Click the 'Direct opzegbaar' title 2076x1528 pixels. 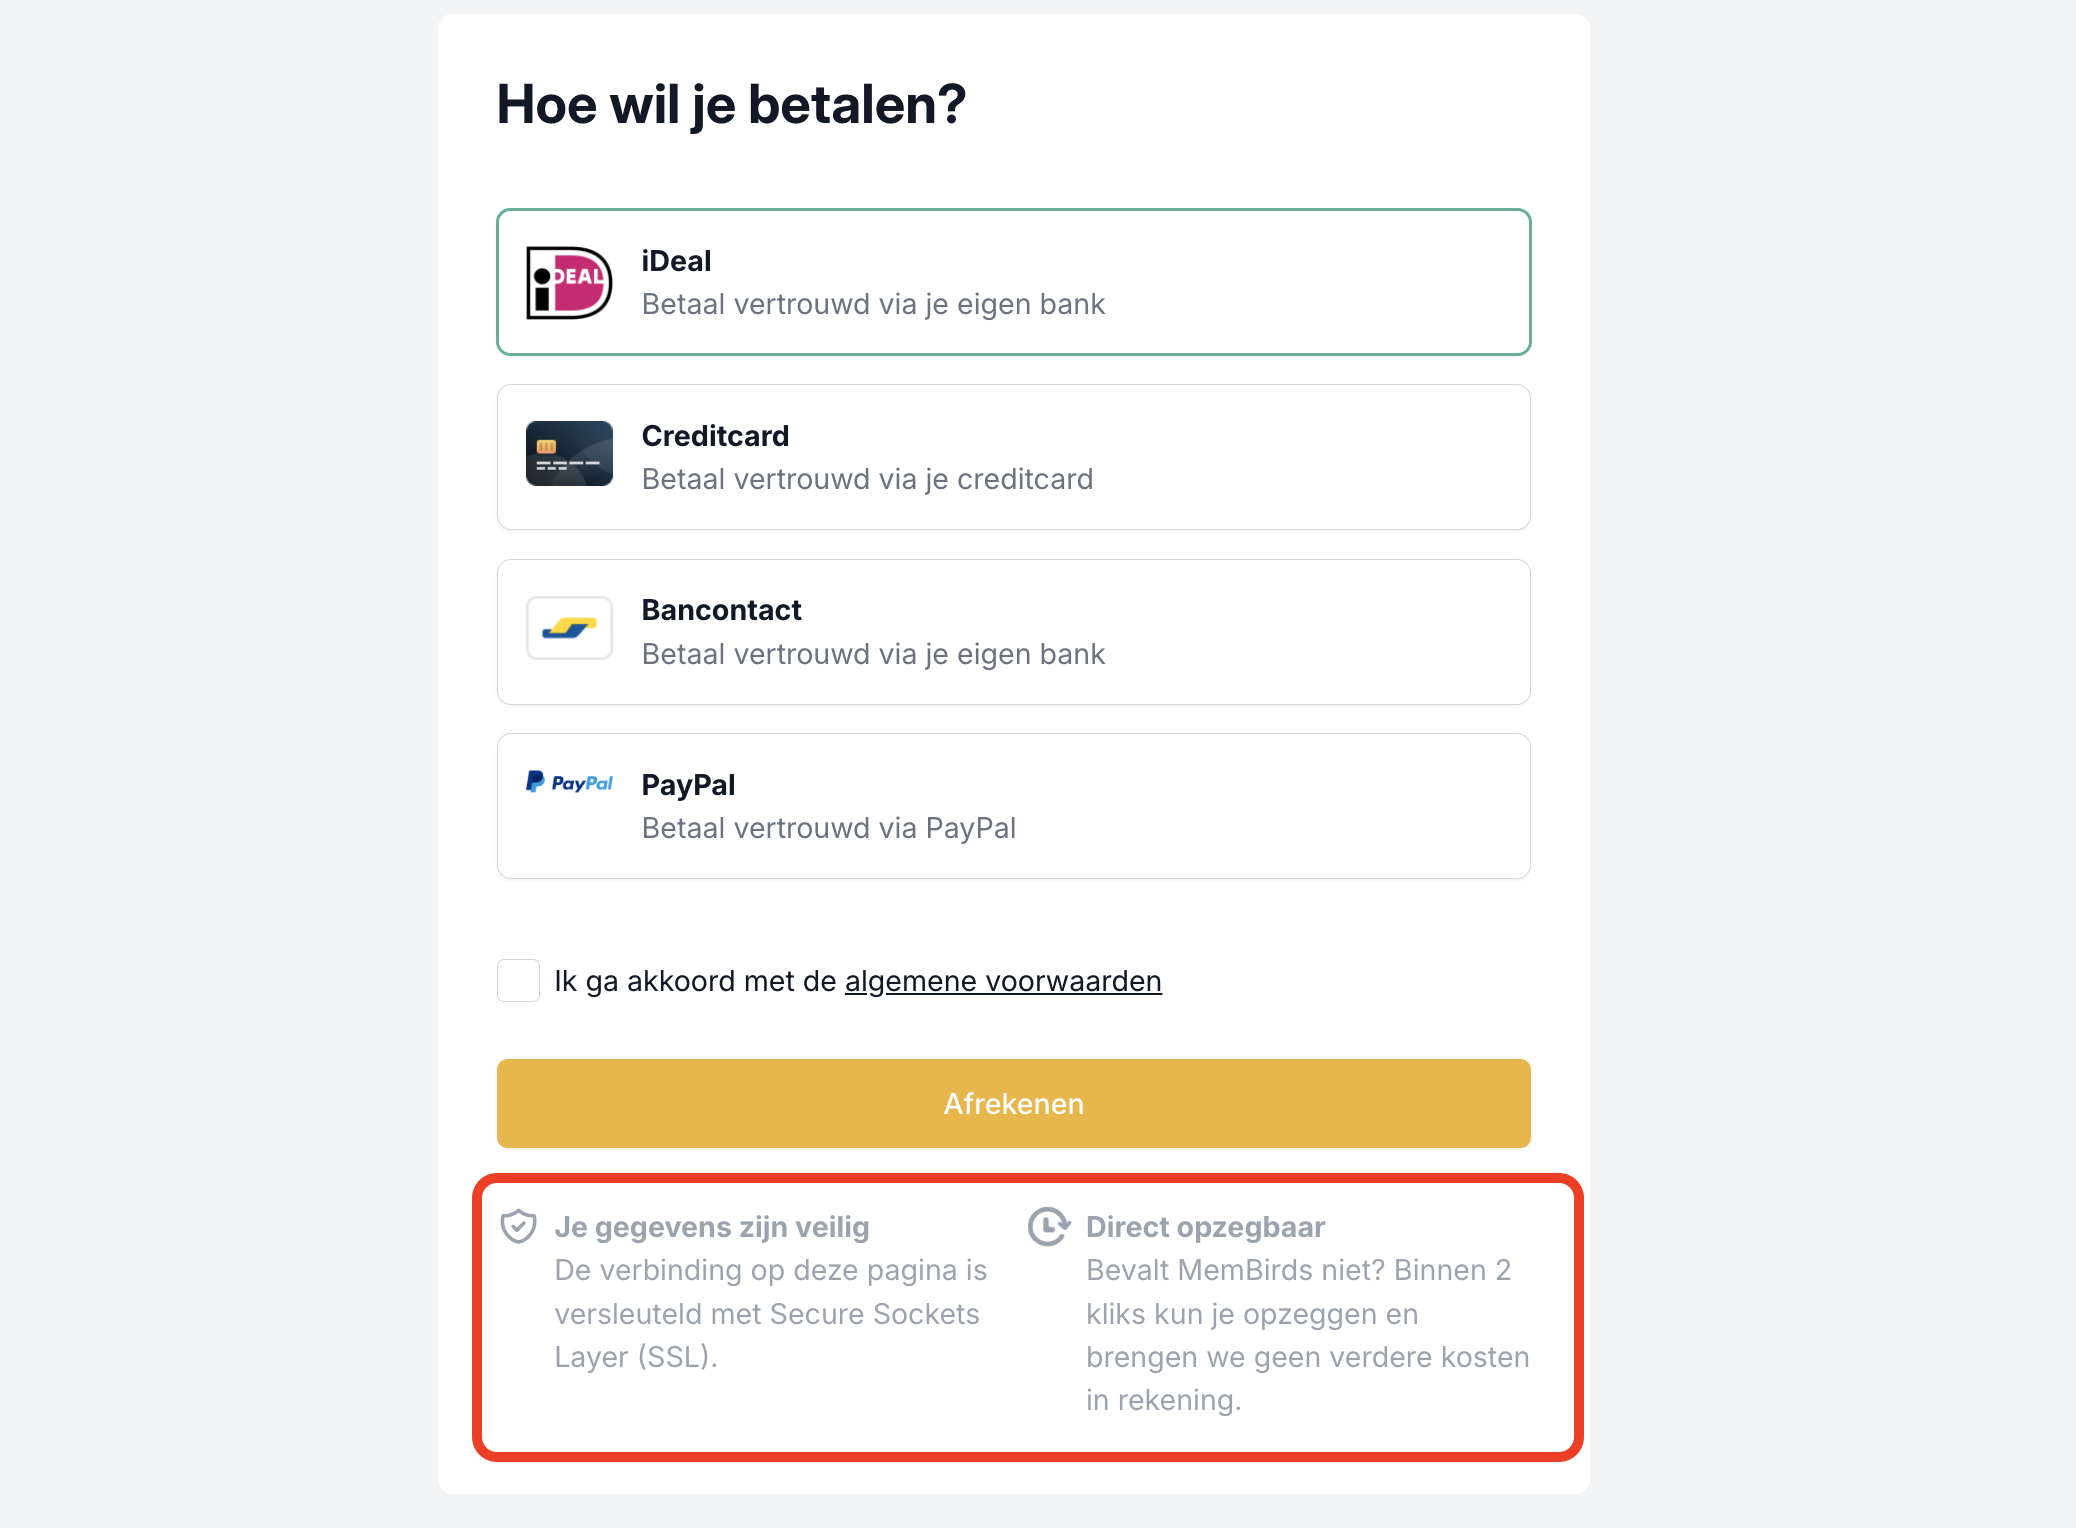[x=1205, y=1227]
